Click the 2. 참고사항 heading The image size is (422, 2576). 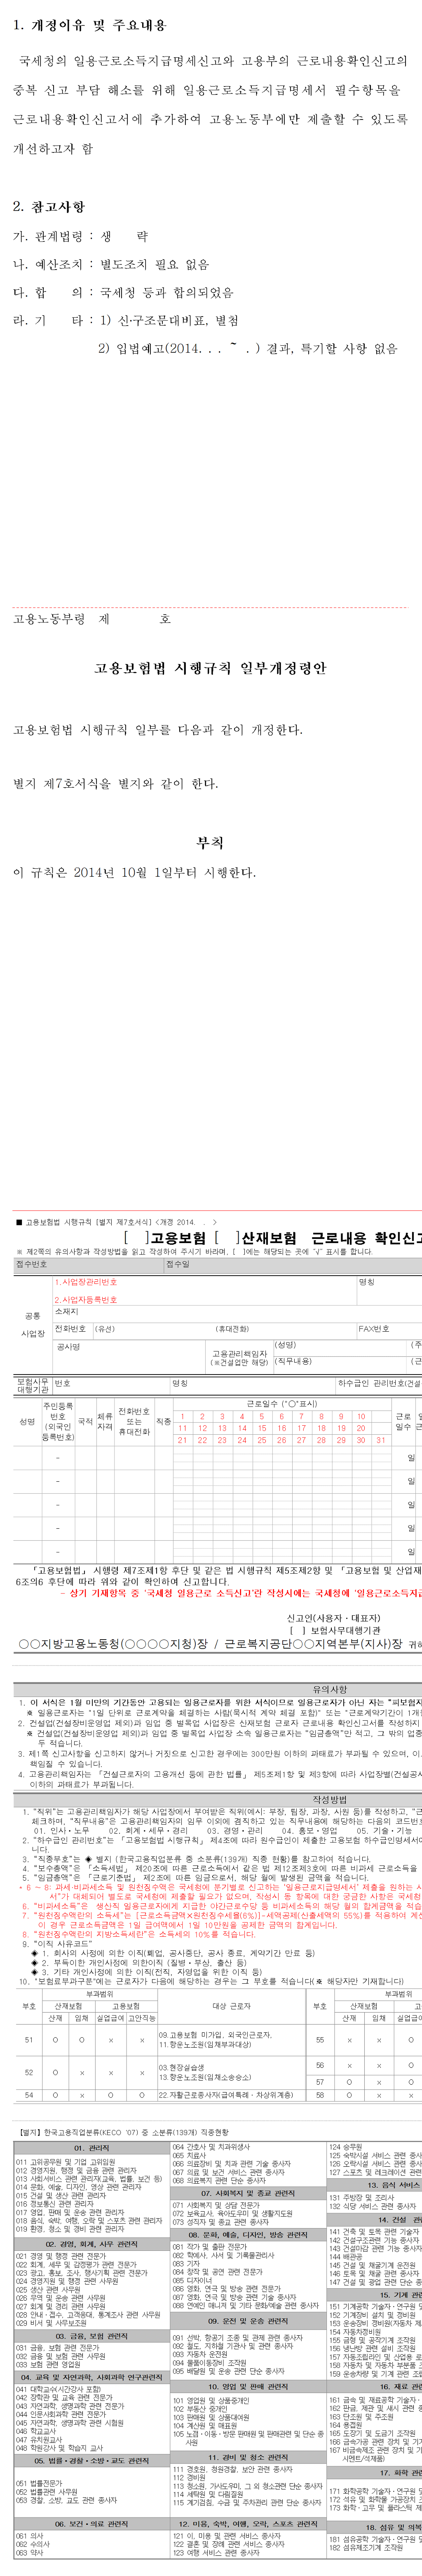(x=49, y=206)
